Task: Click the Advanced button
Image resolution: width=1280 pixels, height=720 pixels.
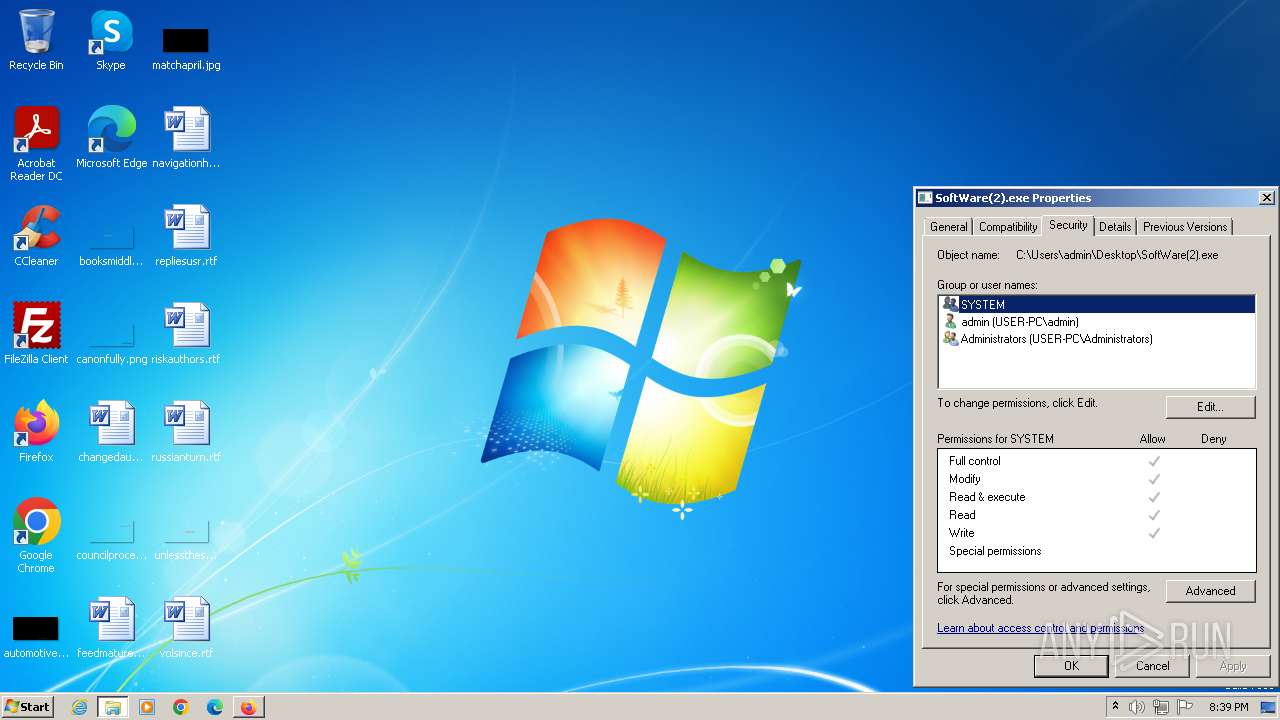Action: click(1210, 591)
